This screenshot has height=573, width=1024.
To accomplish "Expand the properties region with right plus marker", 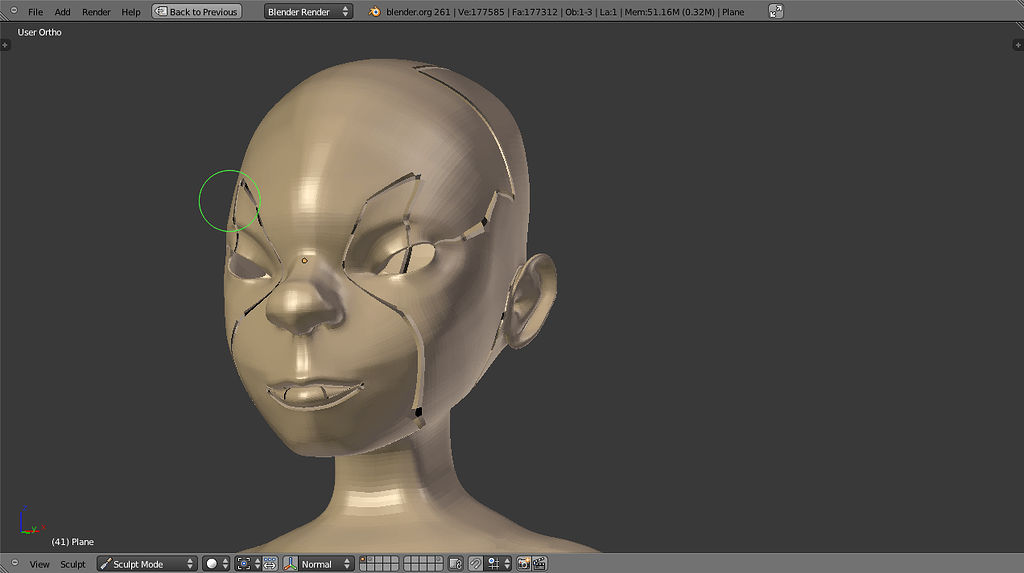I will (x=1017, y=45).
